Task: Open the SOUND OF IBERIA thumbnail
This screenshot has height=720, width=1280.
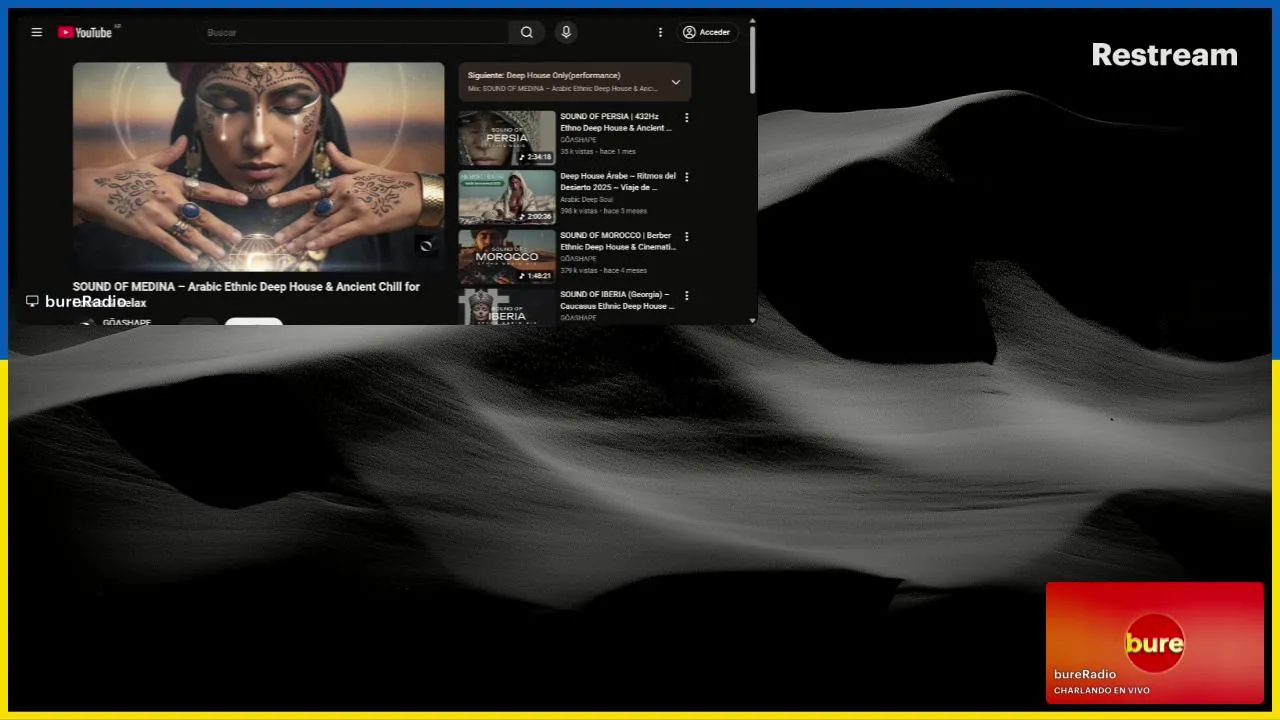Action: [x=507, y=306]
